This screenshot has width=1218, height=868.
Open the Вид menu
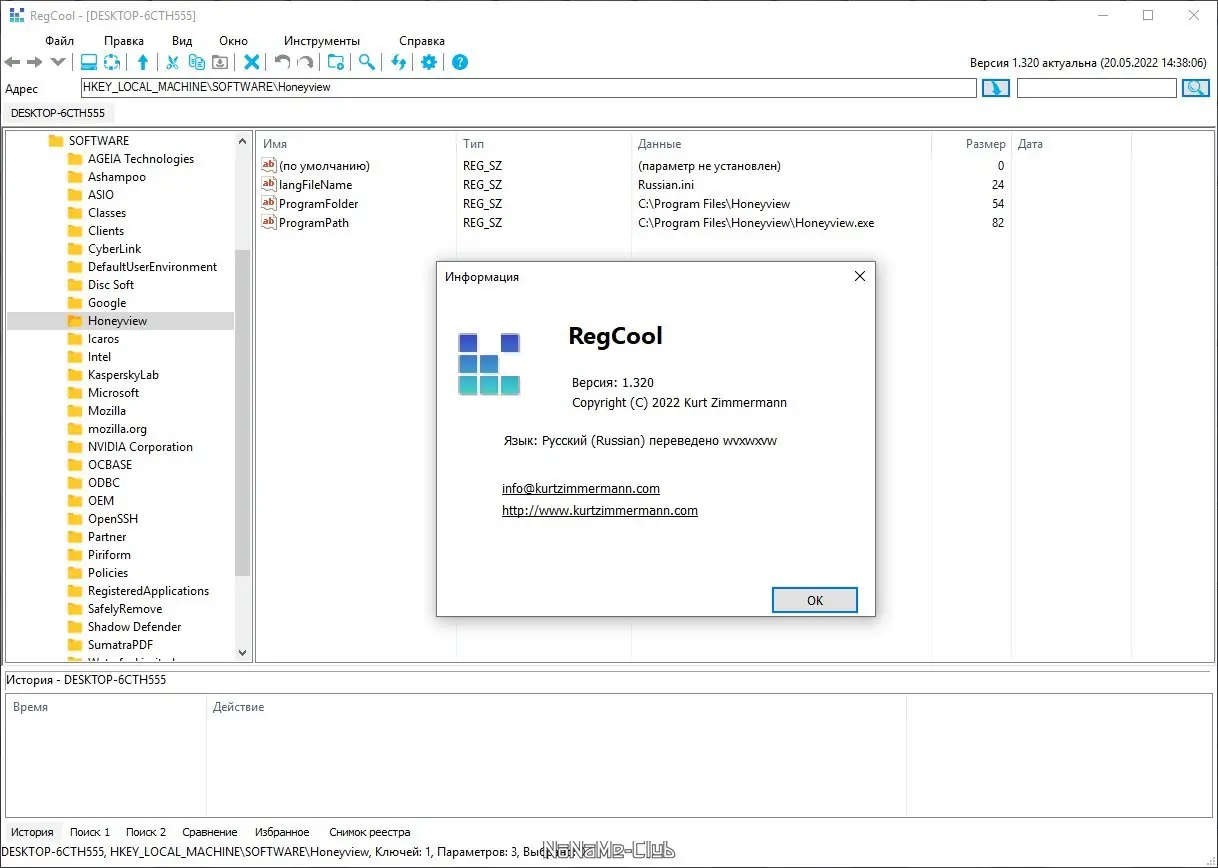coord(182,41)
